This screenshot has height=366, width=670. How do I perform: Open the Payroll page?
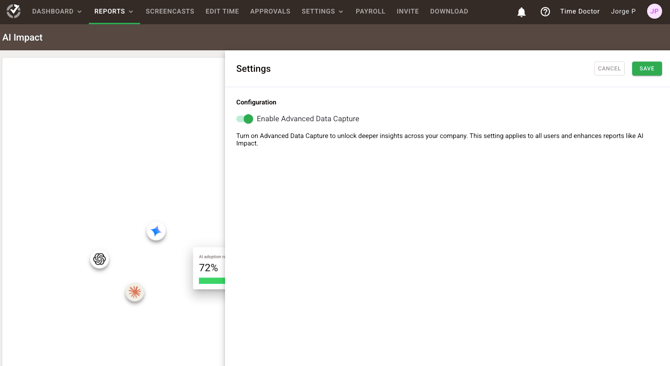(x=370, y=12)
